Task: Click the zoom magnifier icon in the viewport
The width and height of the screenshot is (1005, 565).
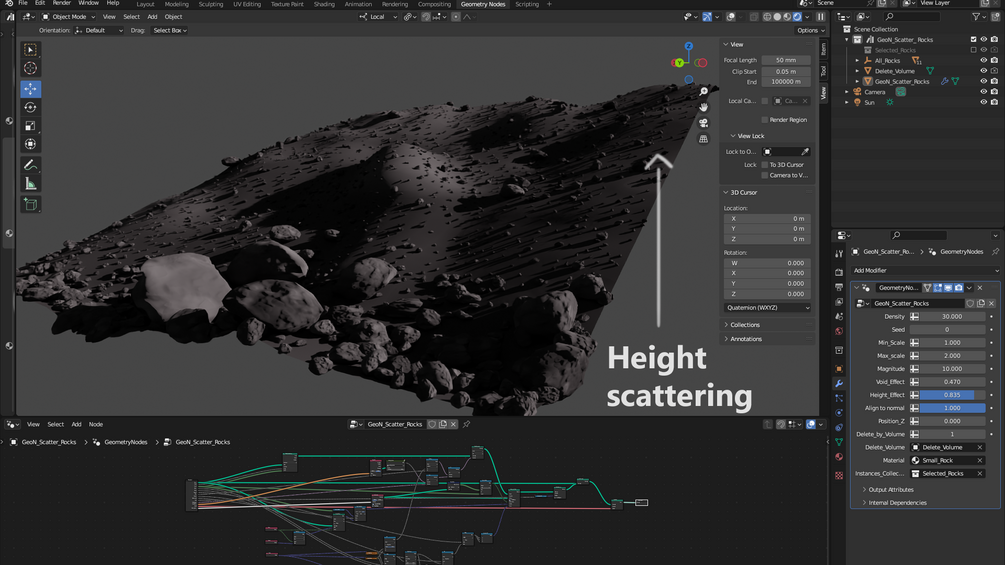Action: tap(704, 91)
